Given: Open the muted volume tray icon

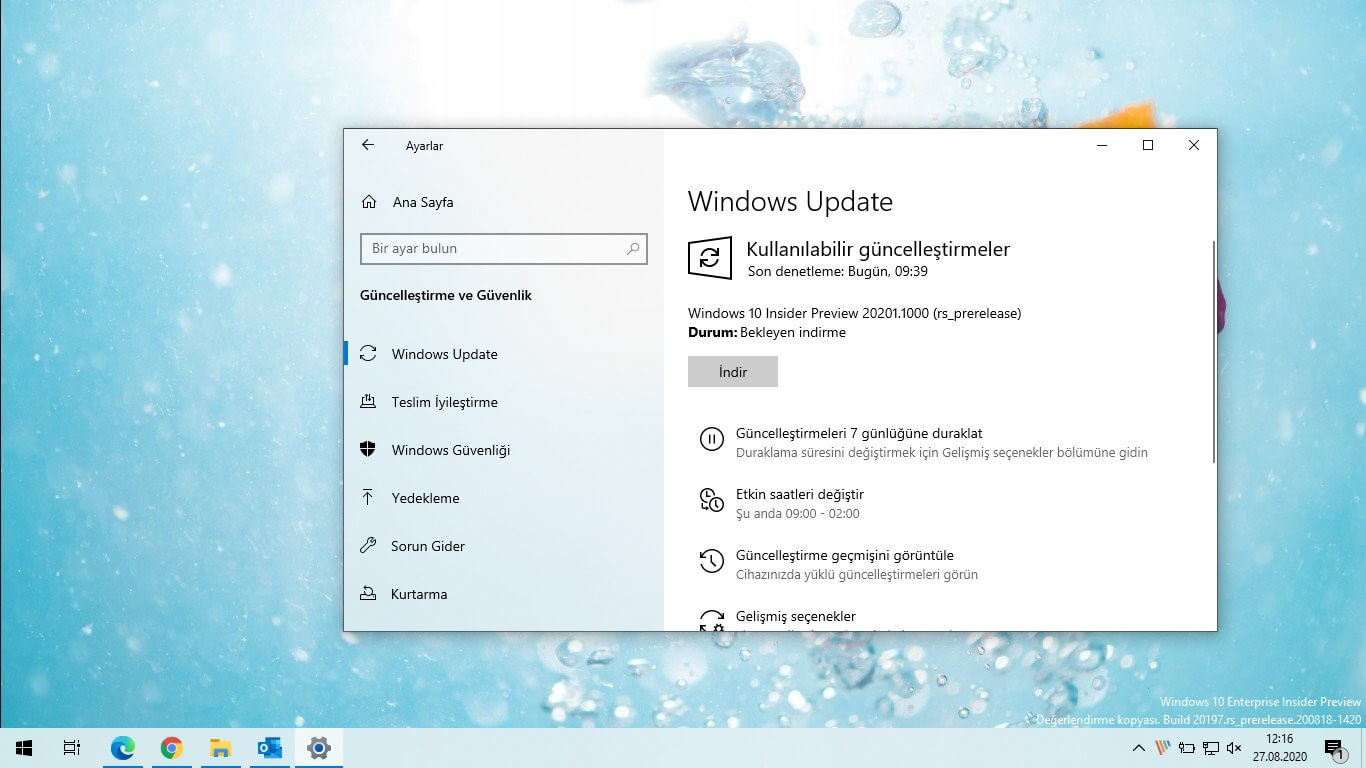Looking at the screenshot, I should coord(1234,748).
